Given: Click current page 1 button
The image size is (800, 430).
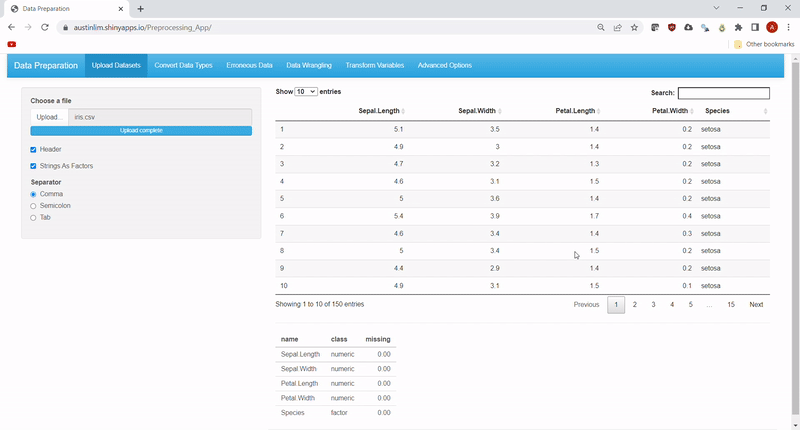Looking at the screenshot, I should point(616,305).
